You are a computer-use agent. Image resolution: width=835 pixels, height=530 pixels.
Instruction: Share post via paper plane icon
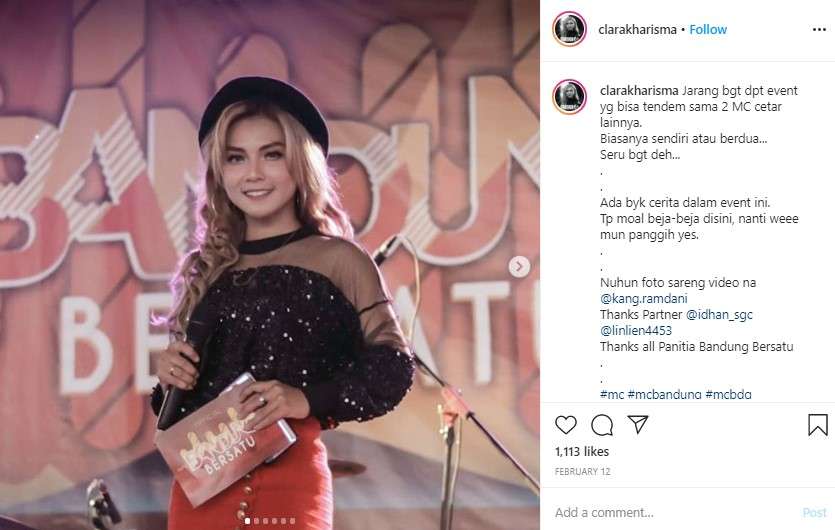(637, 425)
